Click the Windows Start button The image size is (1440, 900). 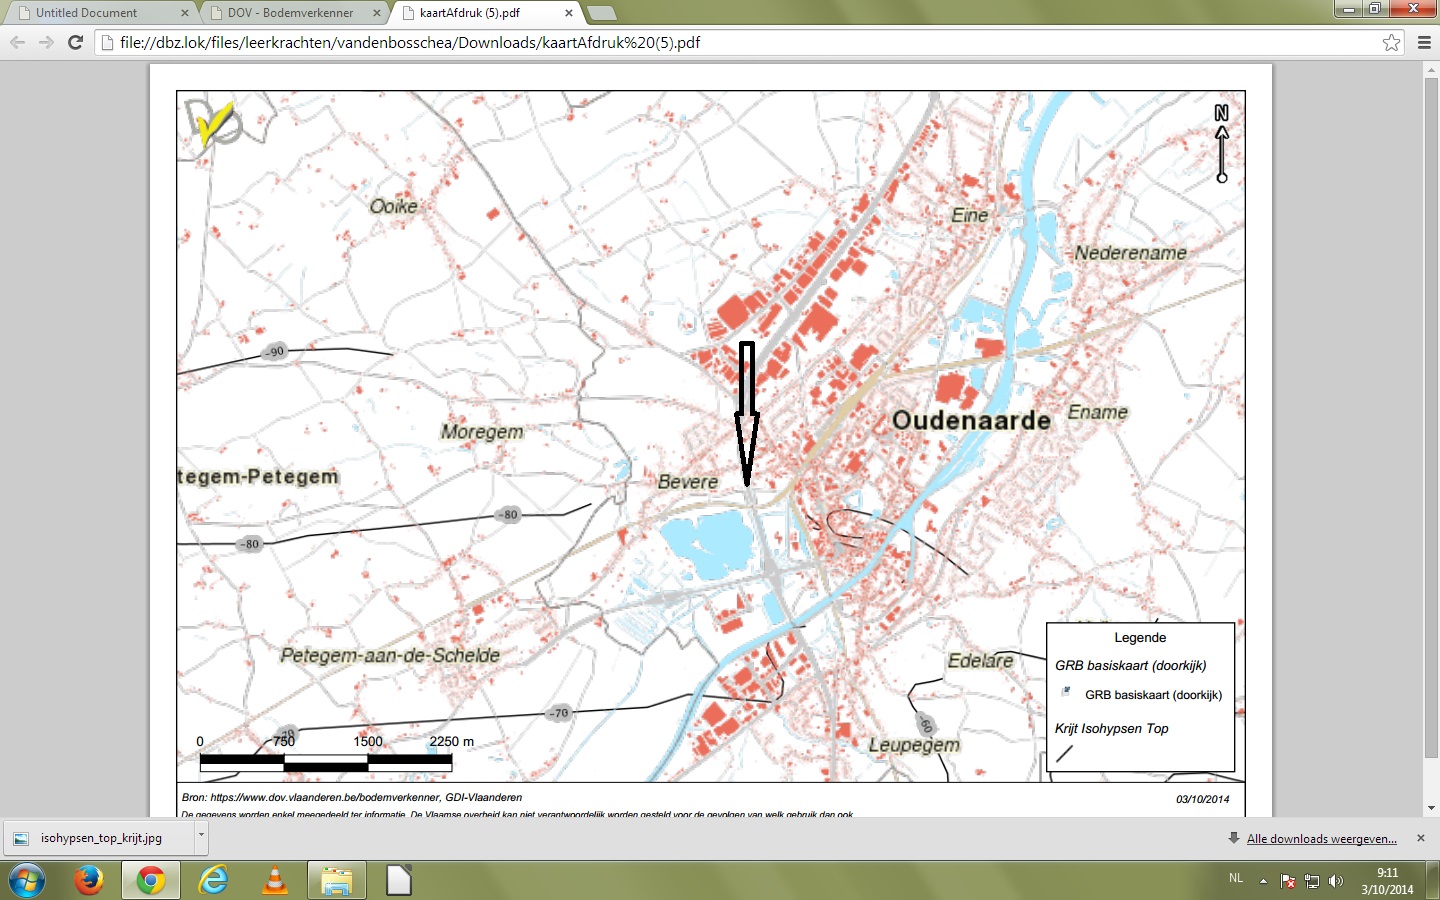[26, 881]
